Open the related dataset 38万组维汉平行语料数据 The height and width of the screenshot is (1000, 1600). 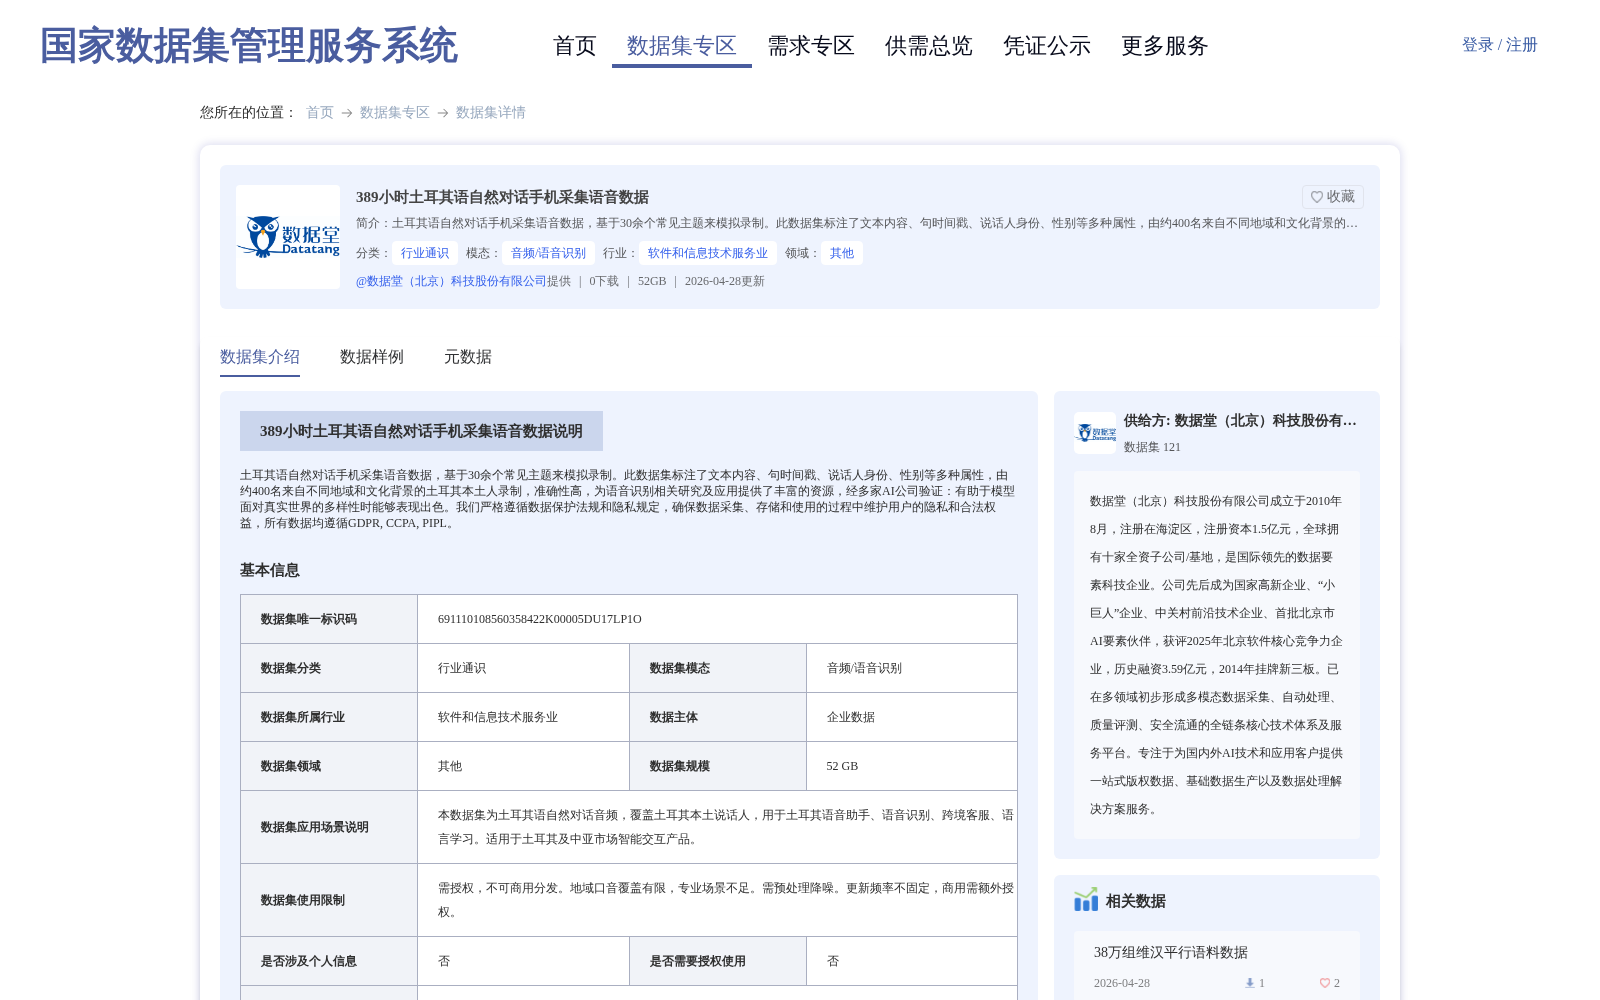(1171, 953)
